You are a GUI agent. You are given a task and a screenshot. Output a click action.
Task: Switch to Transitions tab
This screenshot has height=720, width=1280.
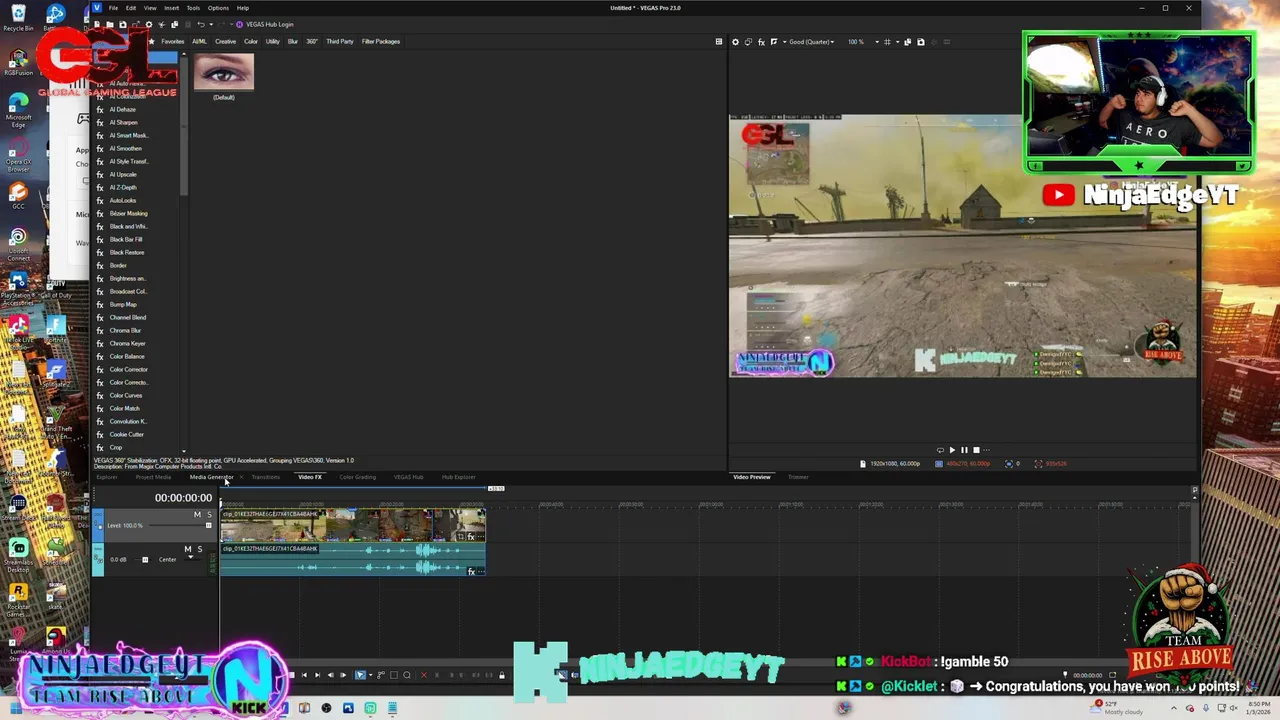coord(265,477)
